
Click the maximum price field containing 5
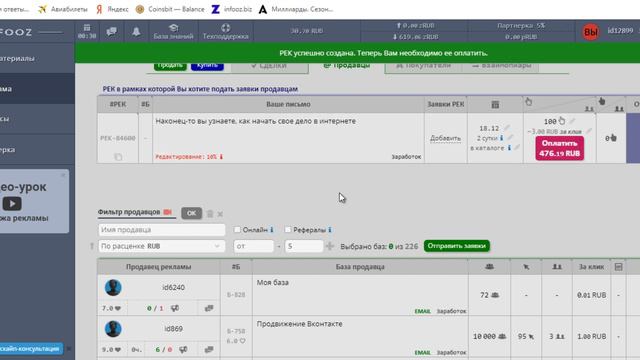tap(304, 246)
